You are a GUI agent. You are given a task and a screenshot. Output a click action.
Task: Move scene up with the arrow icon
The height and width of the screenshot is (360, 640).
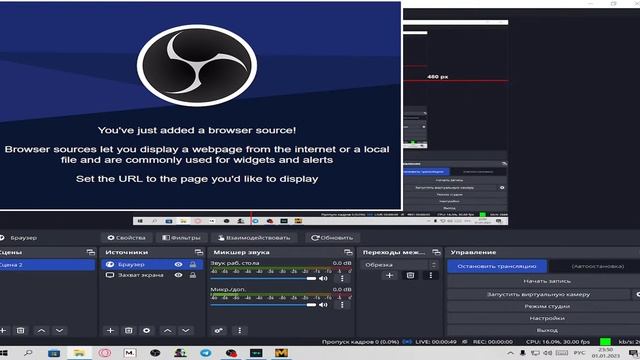[41, 330]
